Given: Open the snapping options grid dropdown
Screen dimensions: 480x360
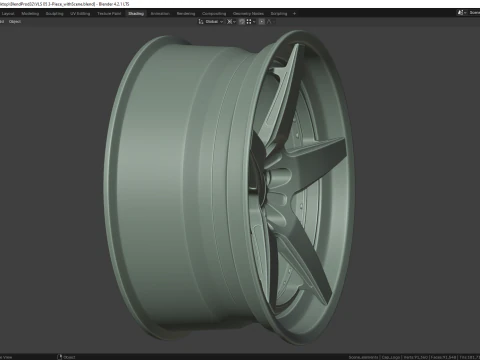Looking at the screenshot, I should 251,22.
